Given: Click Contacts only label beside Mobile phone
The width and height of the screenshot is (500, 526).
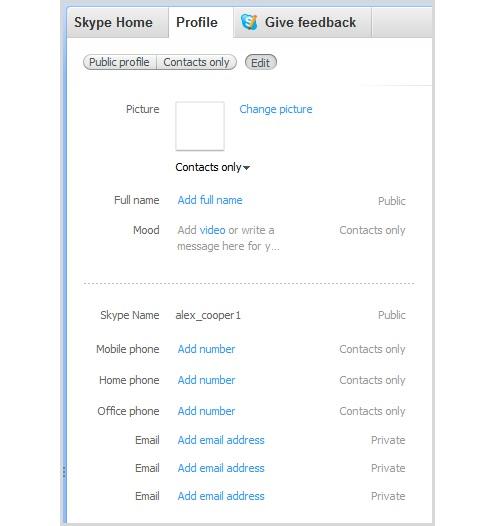Looking at the screenshot, I should 372,349.
